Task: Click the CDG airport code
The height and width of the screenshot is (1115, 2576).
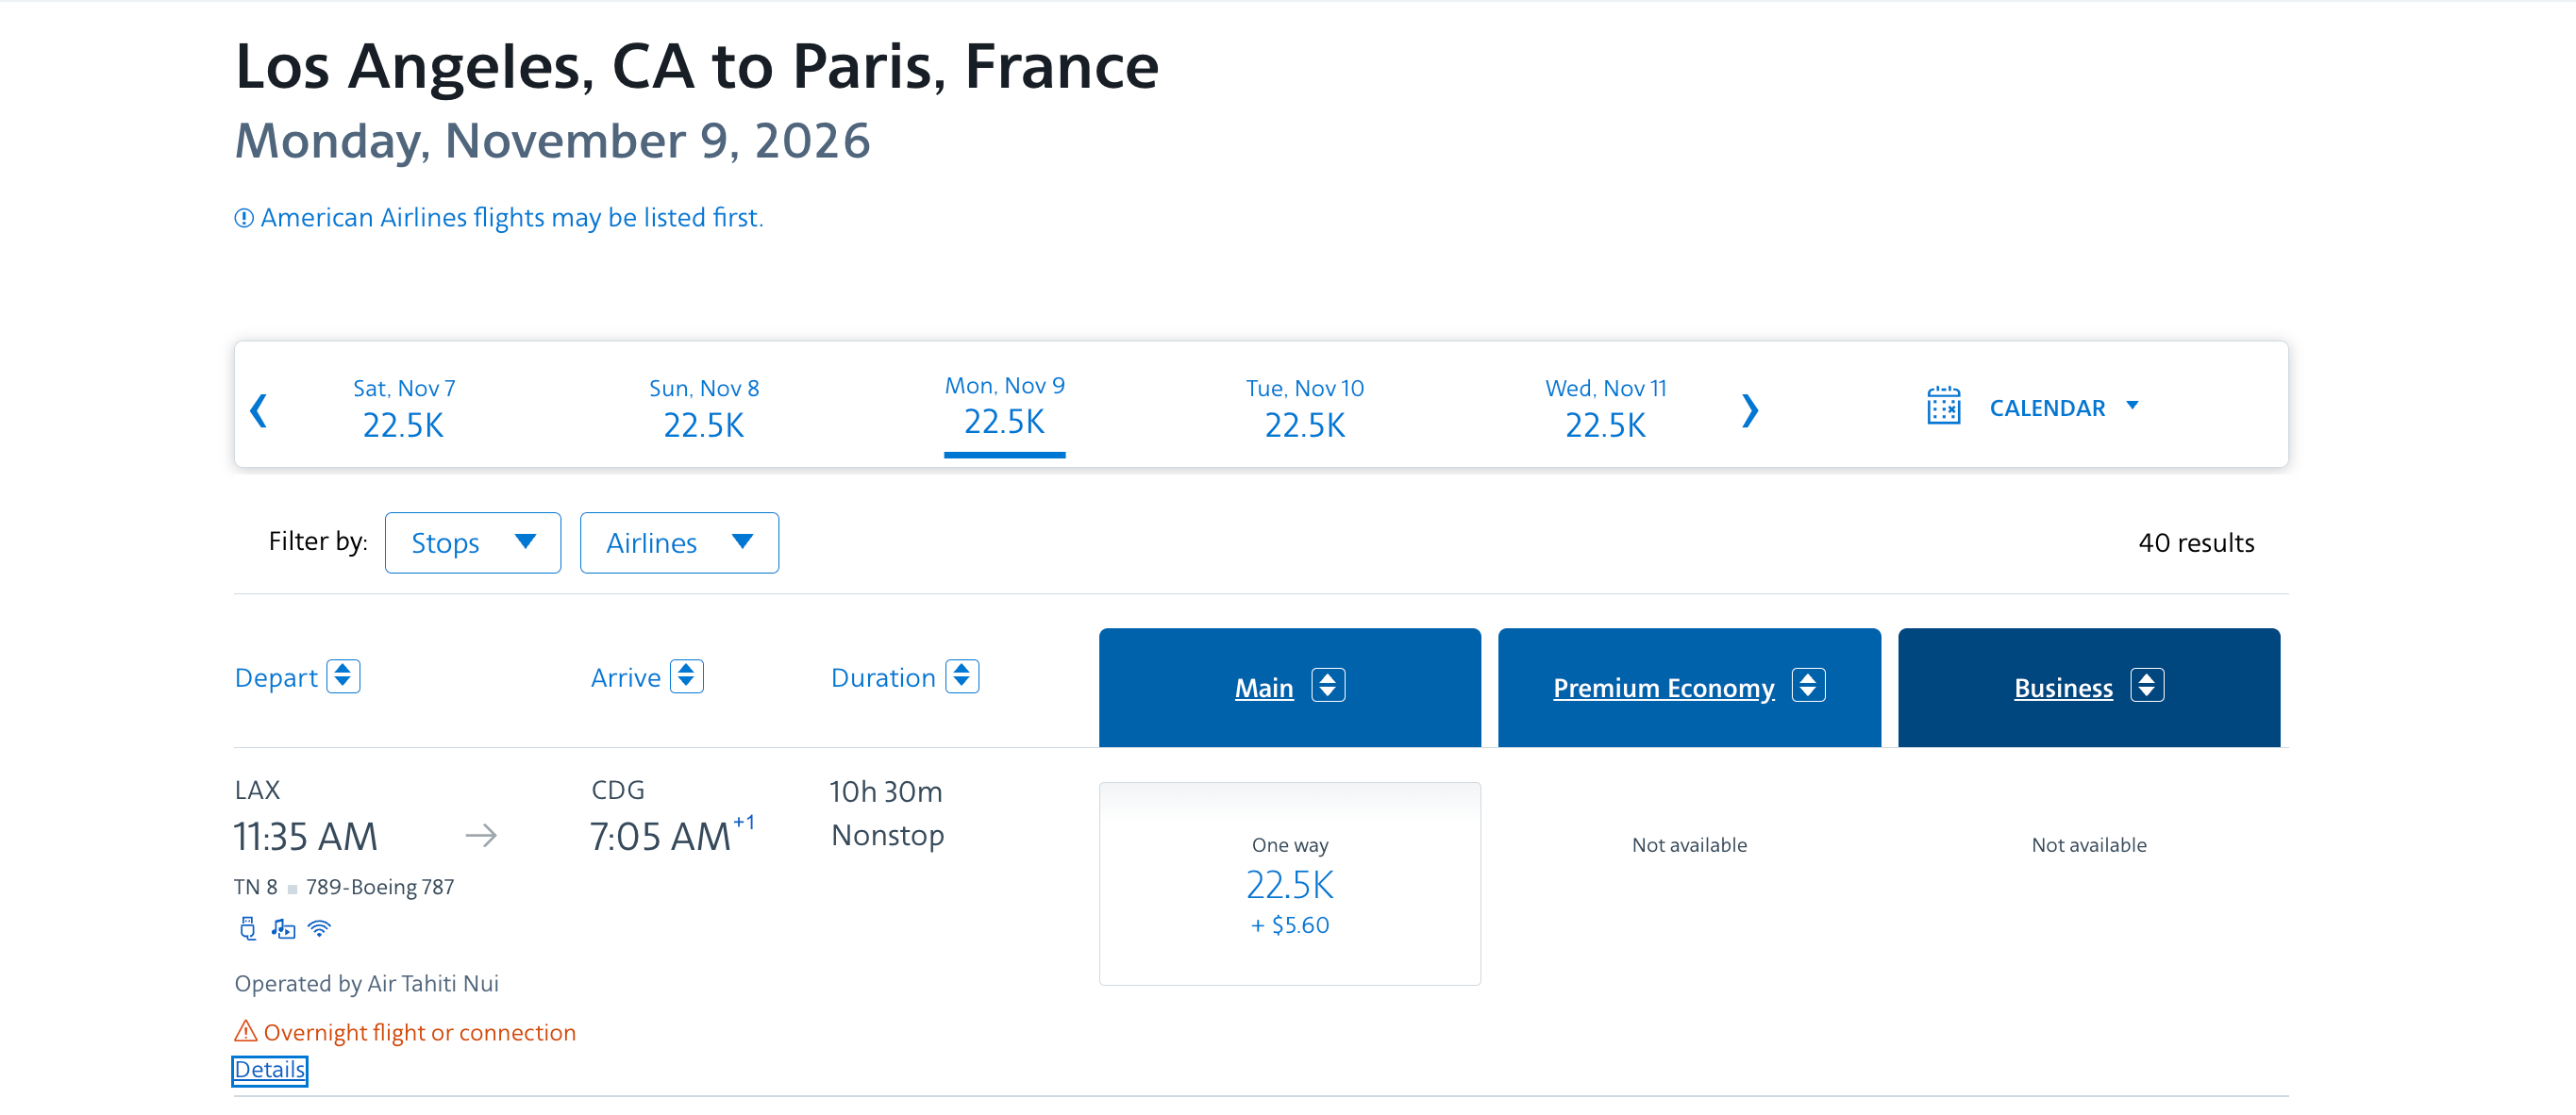Action: pos(618,790)
